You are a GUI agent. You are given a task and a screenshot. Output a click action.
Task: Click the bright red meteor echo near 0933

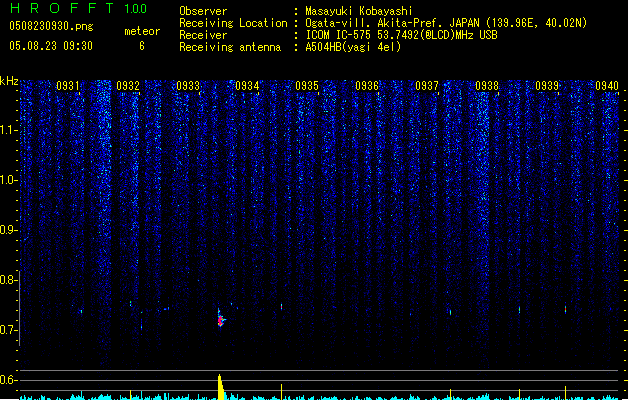click(220, 320)
